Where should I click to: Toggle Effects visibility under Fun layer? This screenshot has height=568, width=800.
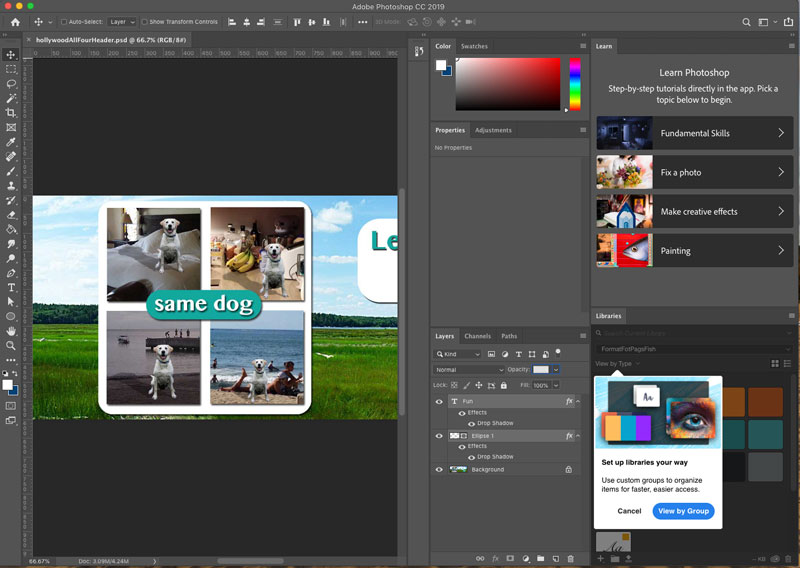click(462, 413)
